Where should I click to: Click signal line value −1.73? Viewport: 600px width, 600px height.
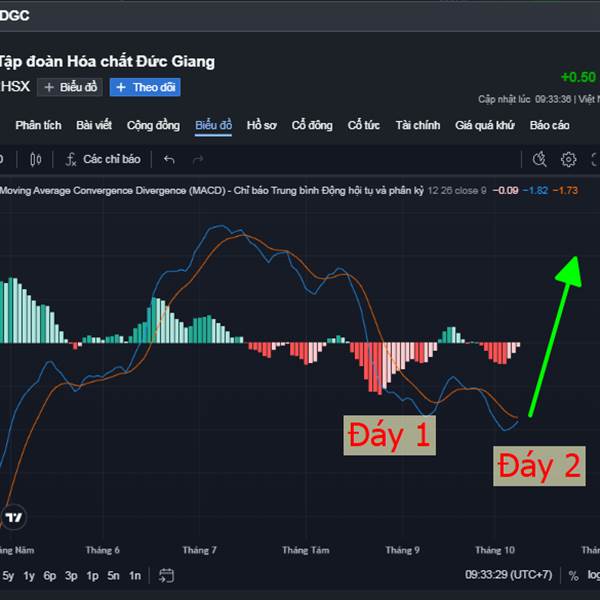565,191
